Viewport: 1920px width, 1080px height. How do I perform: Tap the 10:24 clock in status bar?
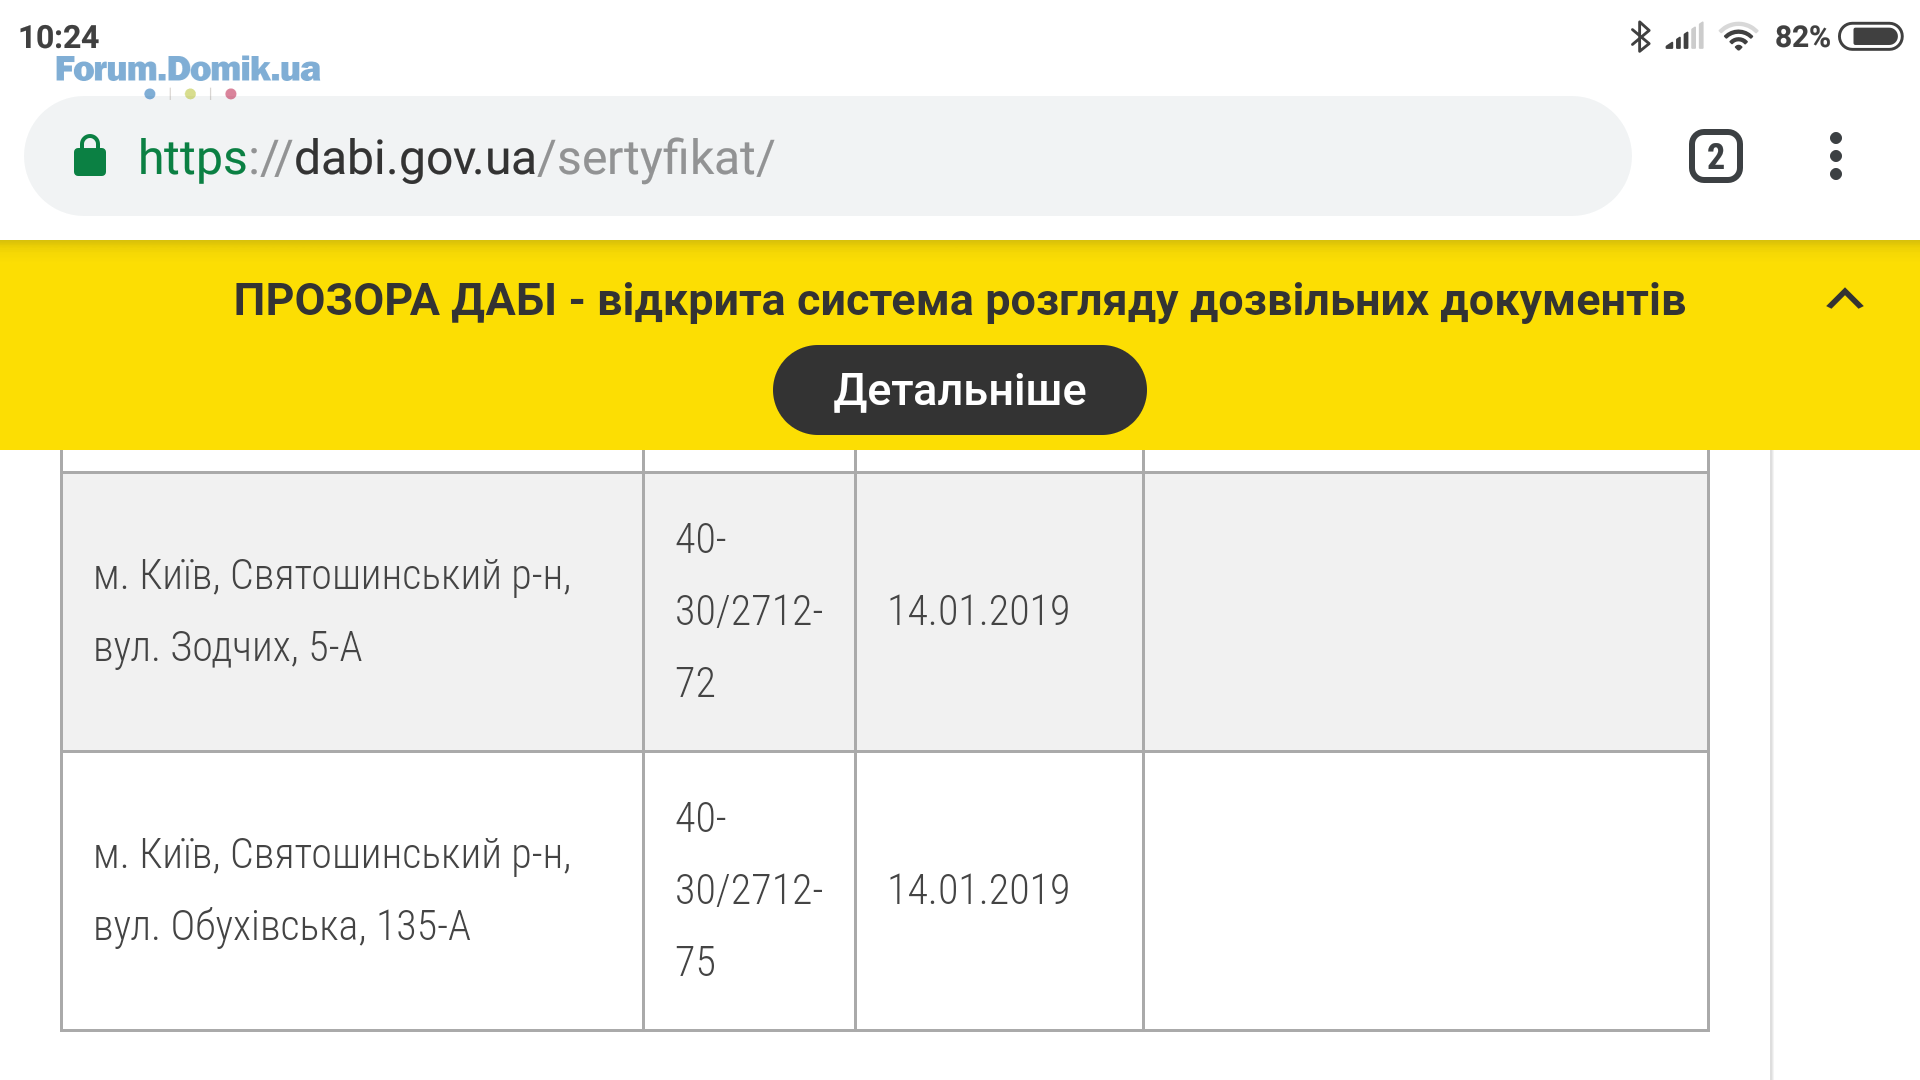pyautogui.click(x=59, y=37)
